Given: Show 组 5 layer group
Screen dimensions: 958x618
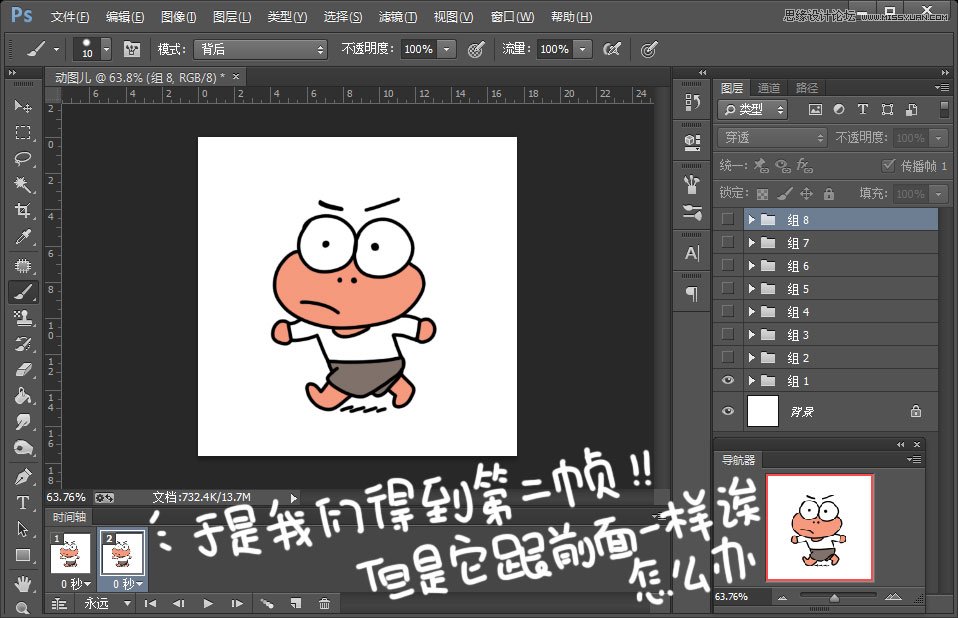Looking at the screenshot, I should (728, 288).
